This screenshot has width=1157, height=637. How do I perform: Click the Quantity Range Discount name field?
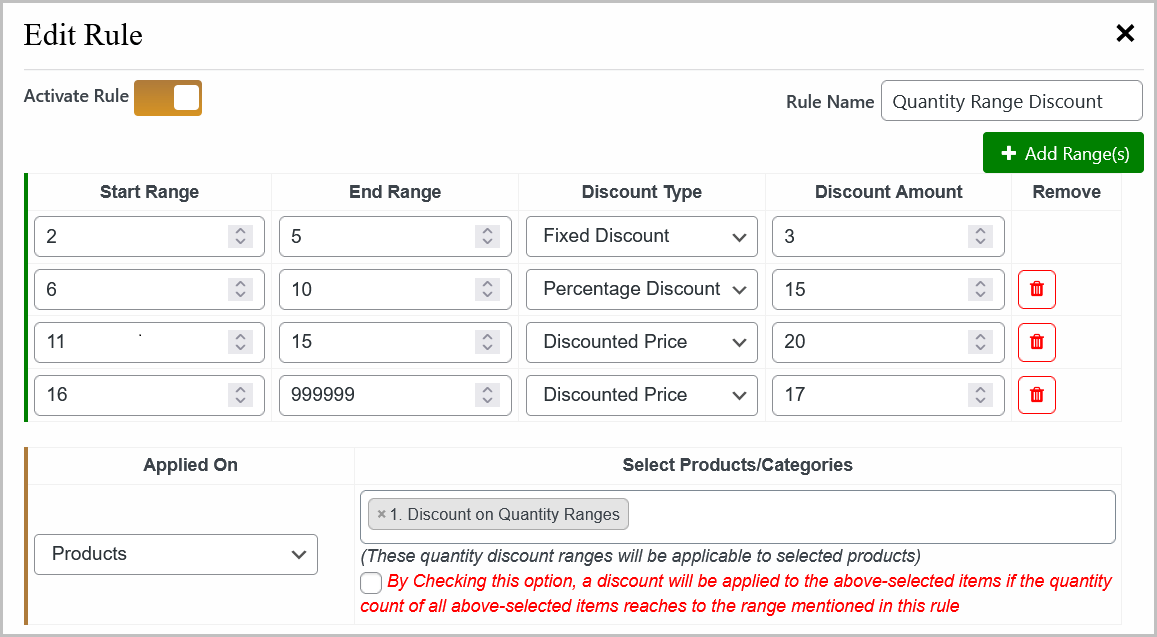1011,101
